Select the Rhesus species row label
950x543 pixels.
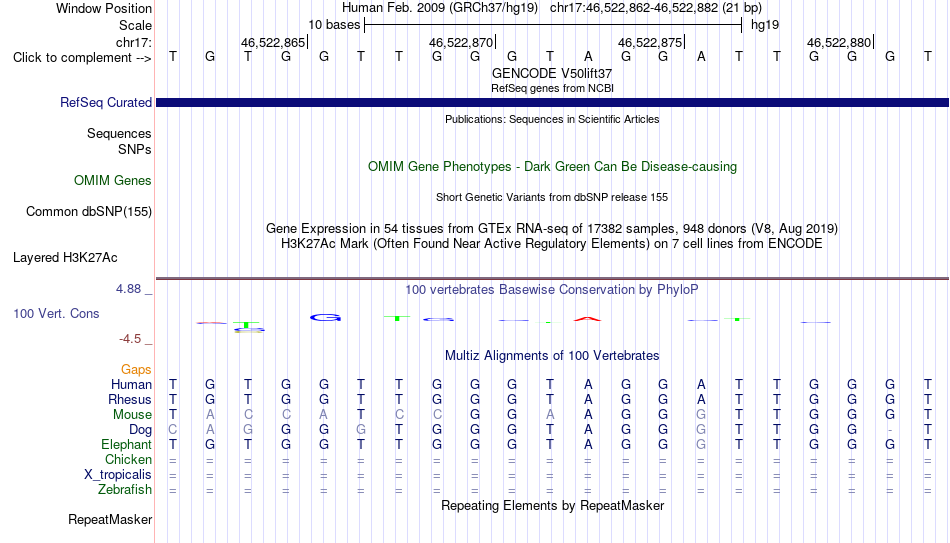tap(130, 399)
